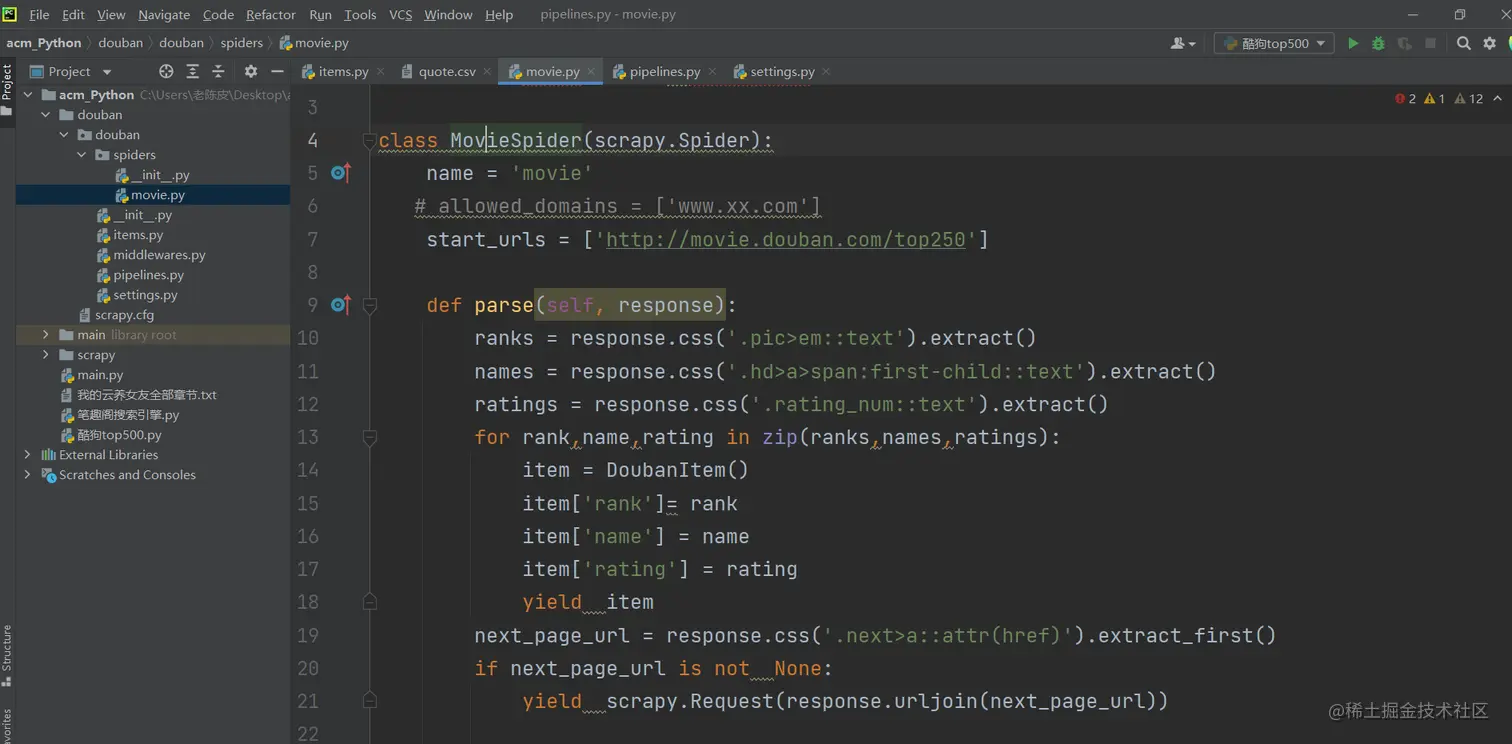This screenshot has width=1512, height=744.
Task: Click the override gutter icon on line 9
Action: pyautogui.click(x=340, y=305)
